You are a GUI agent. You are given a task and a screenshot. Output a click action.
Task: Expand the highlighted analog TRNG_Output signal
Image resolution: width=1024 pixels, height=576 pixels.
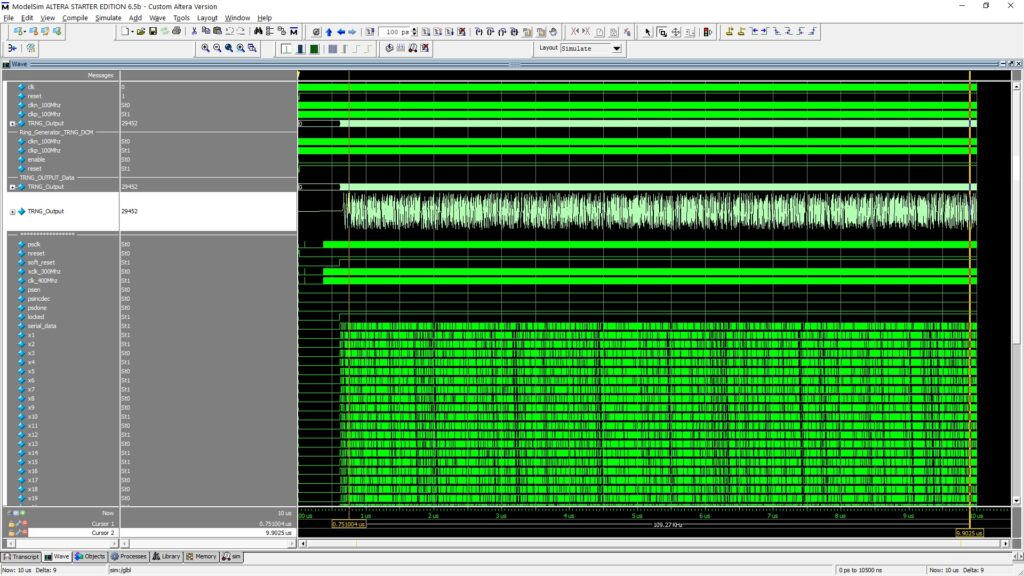point(12,212)
